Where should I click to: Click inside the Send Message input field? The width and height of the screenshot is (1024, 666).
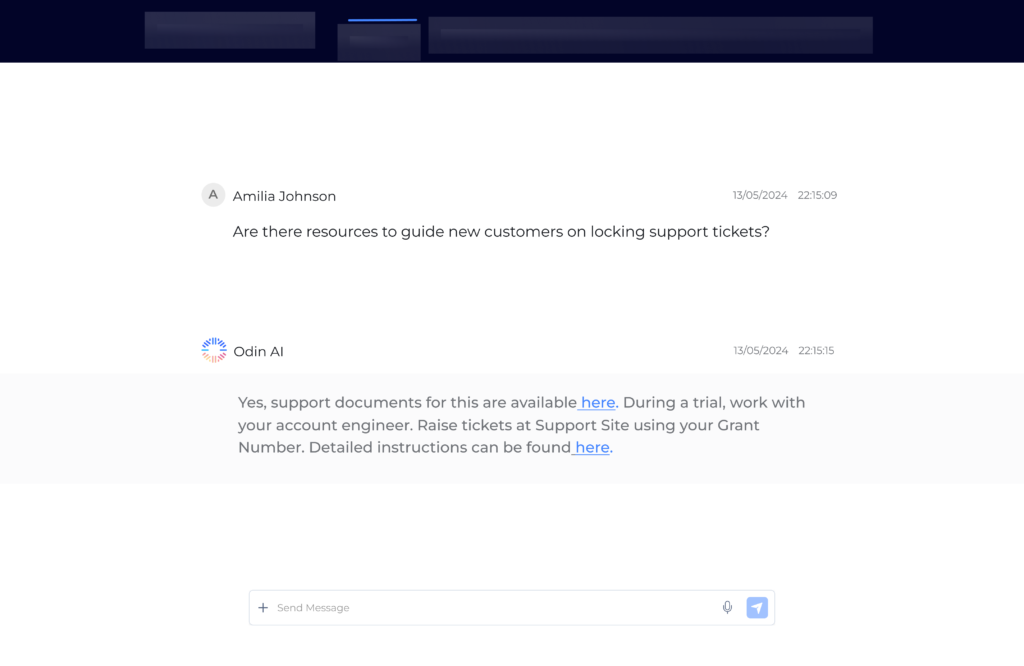tap(450, 607)
